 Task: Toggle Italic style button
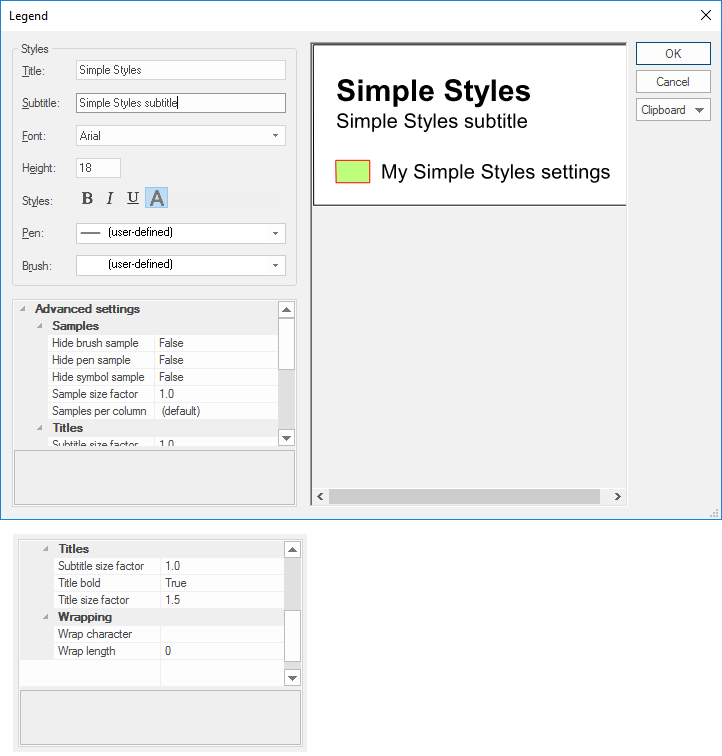tap(110, 198)
